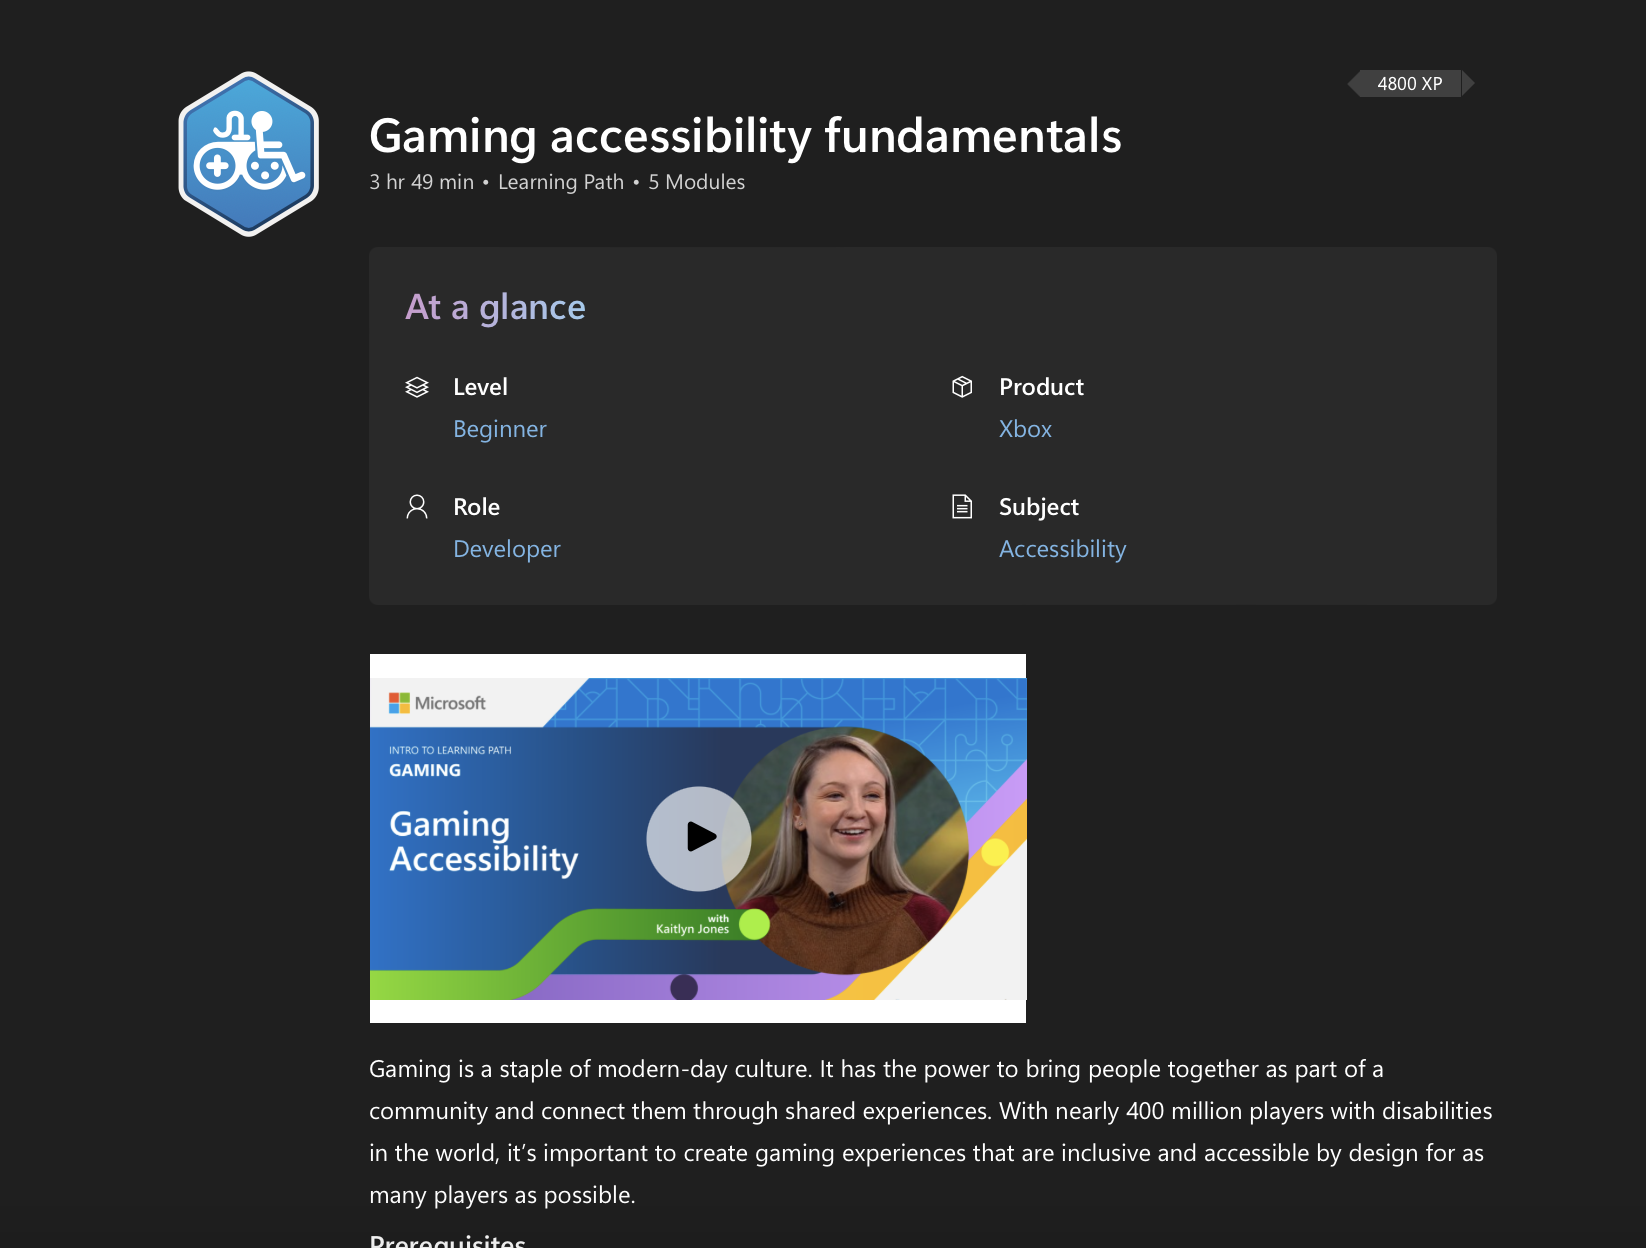Click the 'Subject' label
The height and width of the screenshot is (1248, 1646).
point(1038,507)
